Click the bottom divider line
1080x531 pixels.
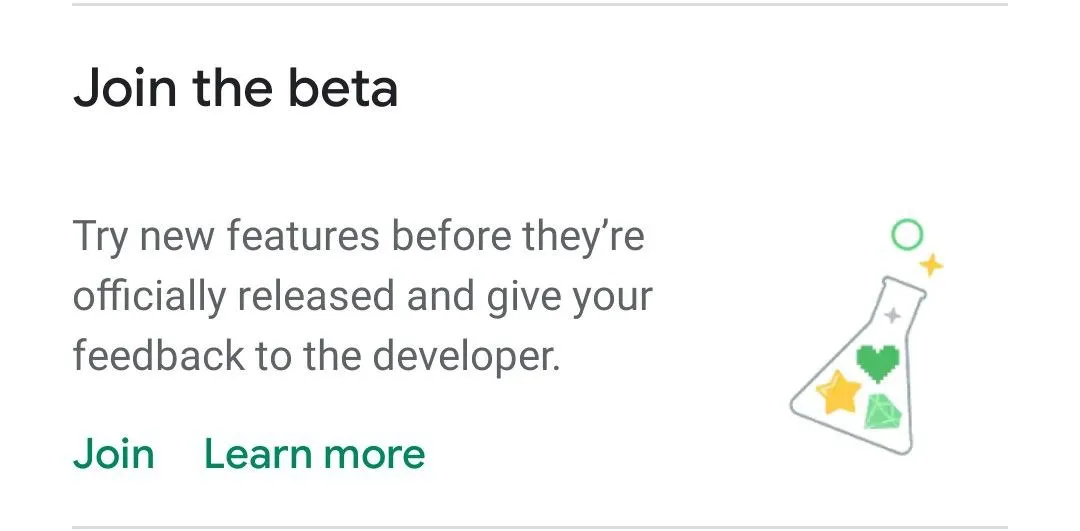tap(540, 526)
